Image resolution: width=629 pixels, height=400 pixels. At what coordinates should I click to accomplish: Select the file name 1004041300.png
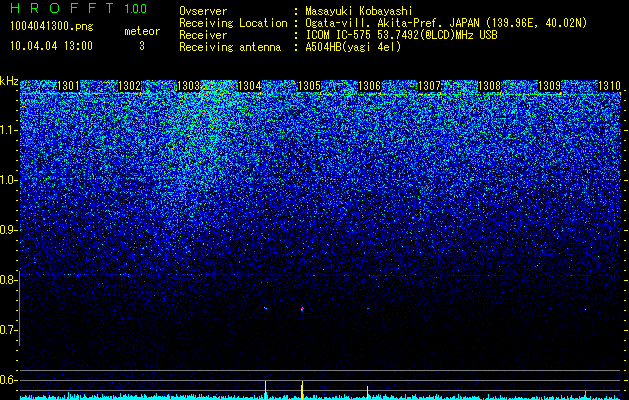52,27
